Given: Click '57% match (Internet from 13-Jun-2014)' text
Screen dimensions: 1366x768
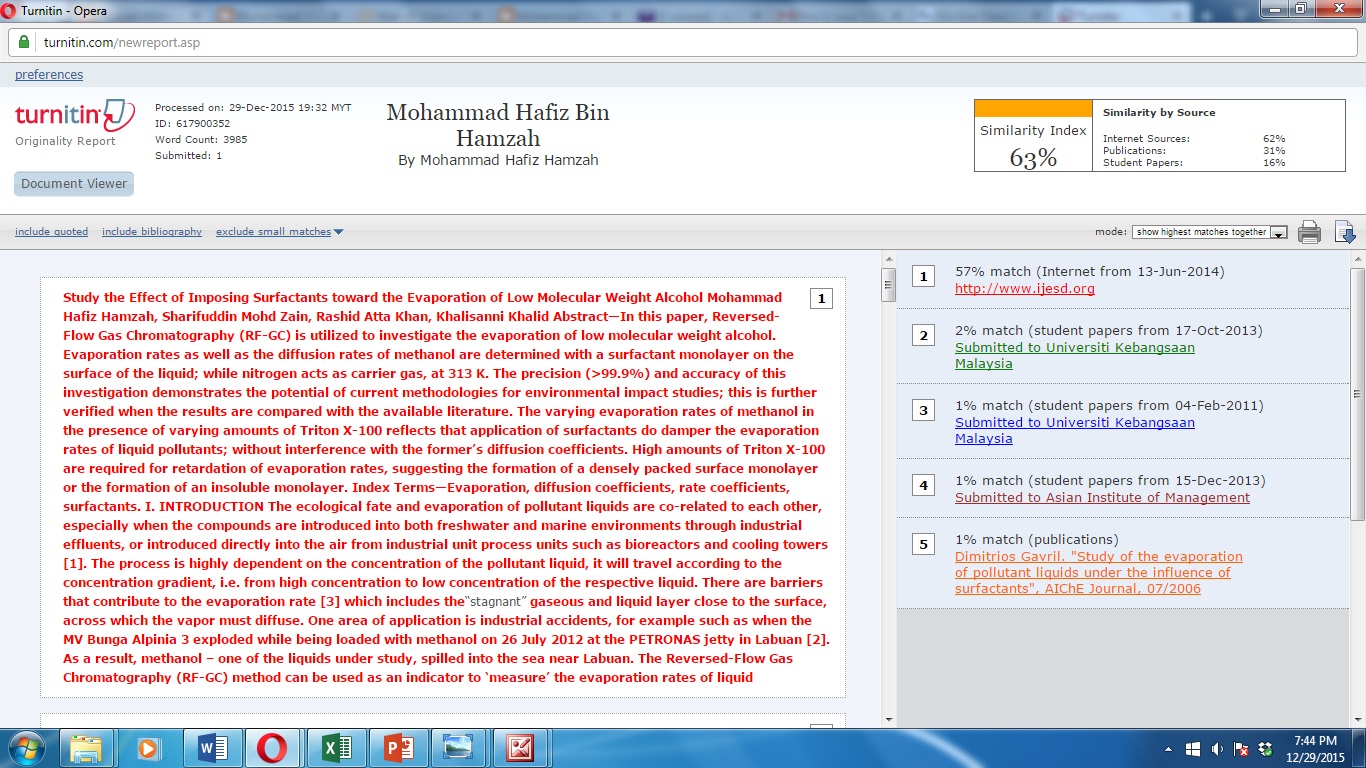Looking at the screenshot, I should [x=1090, y=271].
